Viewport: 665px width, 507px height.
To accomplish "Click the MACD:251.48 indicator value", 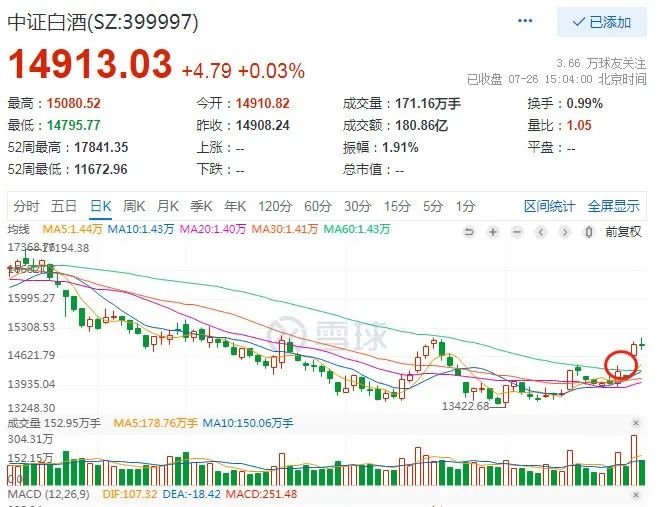I will tap(261, 494).
